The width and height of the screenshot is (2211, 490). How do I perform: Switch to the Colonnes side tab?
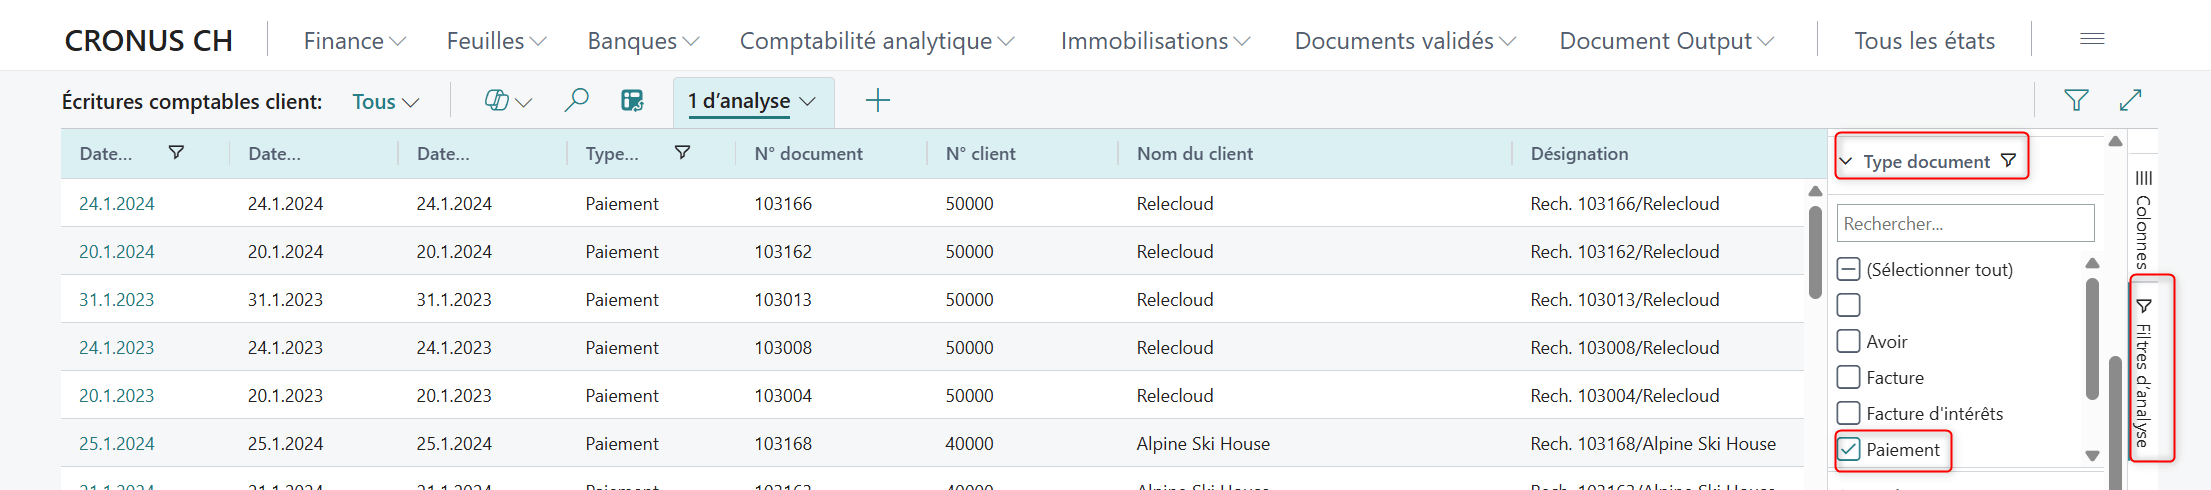click(2143, 220)
